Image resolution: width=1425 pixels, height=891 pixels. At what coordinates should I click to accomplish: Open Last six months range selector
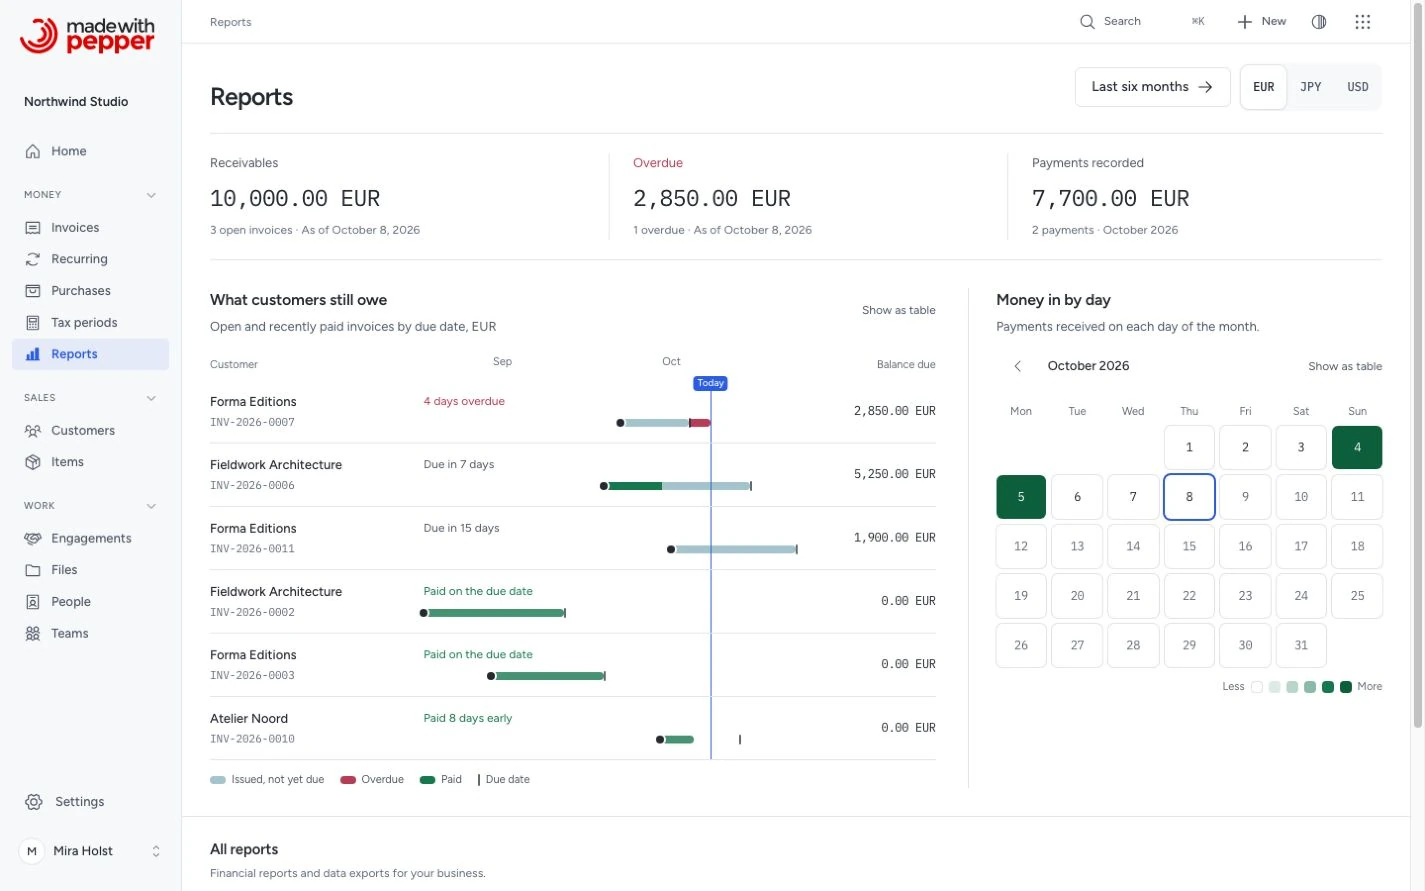point(1152,87)
